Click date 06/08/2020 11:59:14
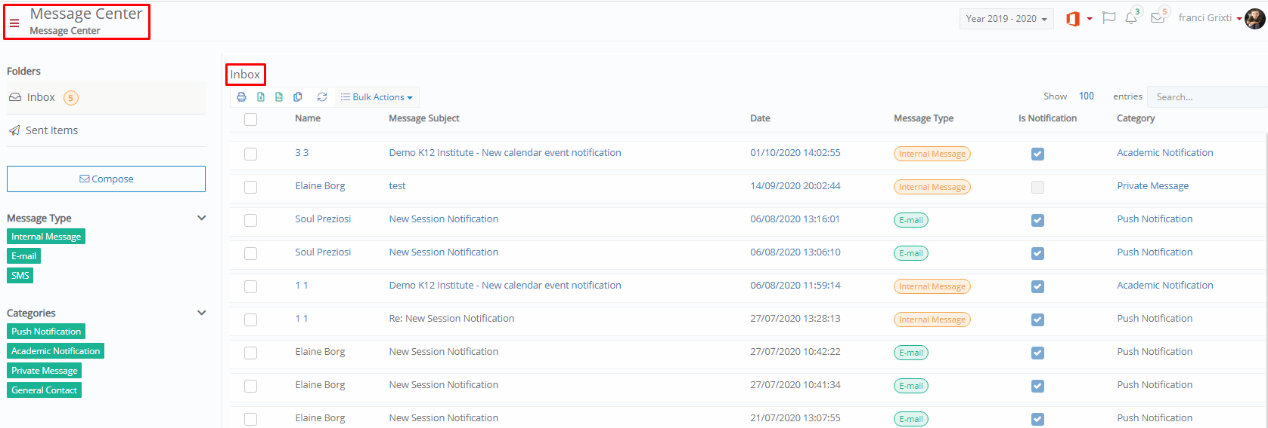The height and width of the screenshot is (428, 1268). click(x=795, y=285)
